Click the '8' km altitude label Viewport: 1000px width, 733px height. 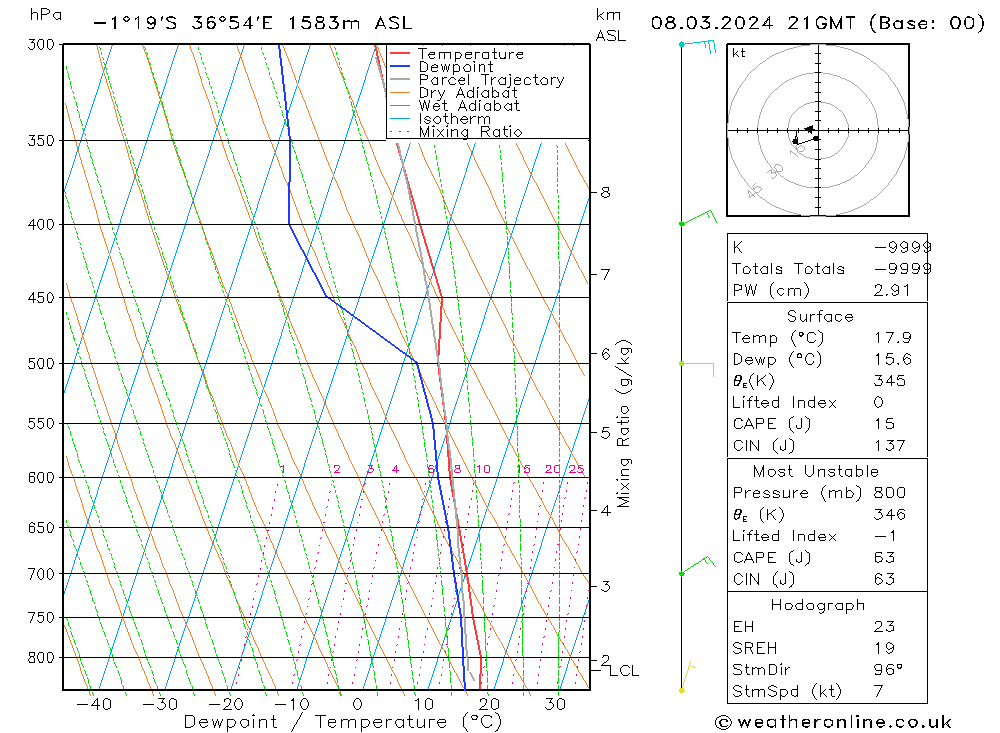point(605,192)
